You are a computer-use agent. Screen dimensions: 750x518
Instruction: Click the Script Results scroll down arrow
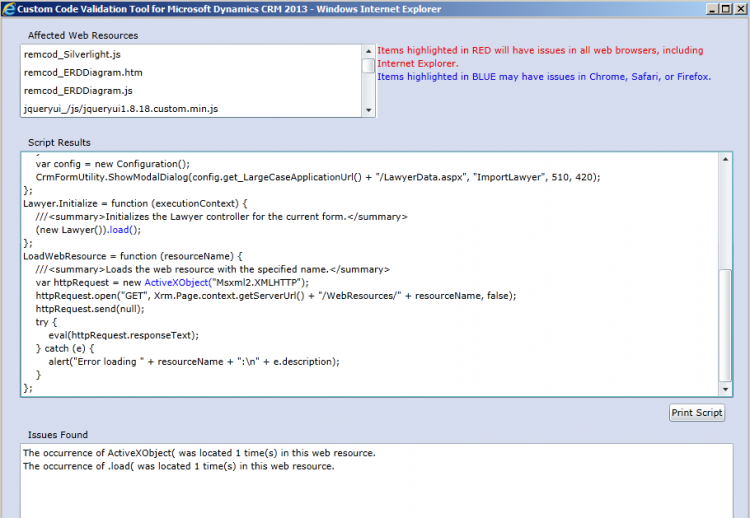725,389
